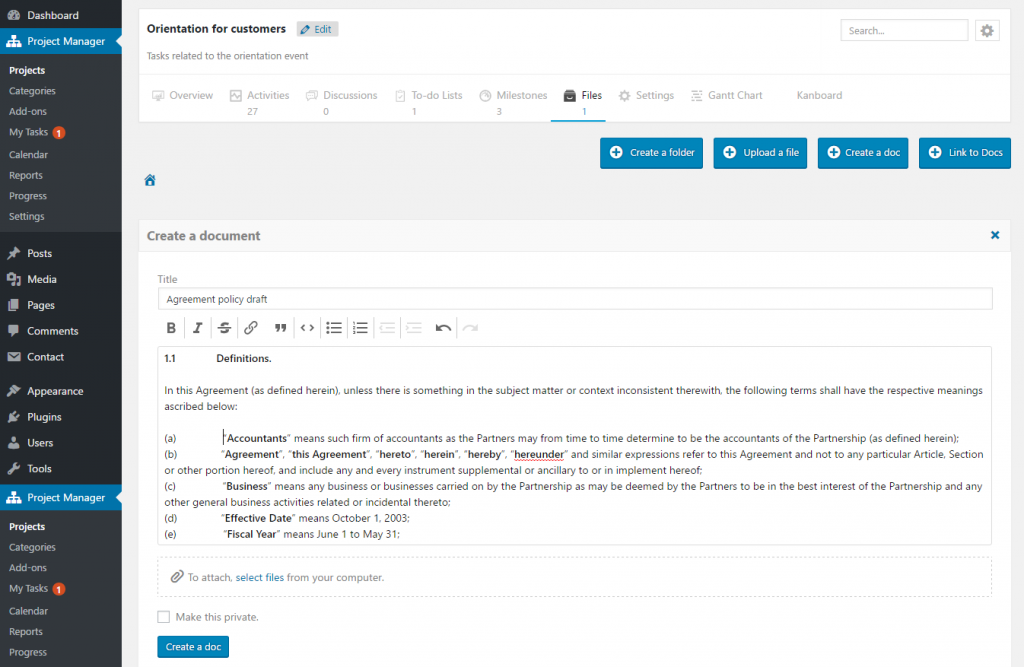Undo the last edit with the undo icon
Viewport: 1024px width, 667px height.
[443, 327]
